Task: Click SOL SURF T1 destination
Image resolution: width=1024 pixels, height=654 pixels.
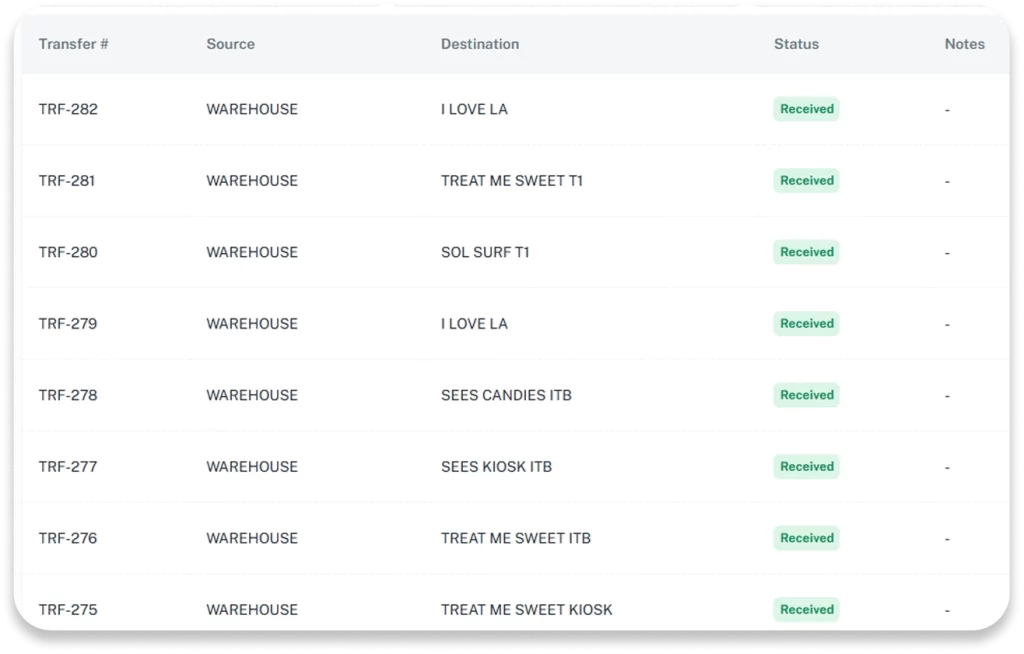Action: click(x=485, y=252)
